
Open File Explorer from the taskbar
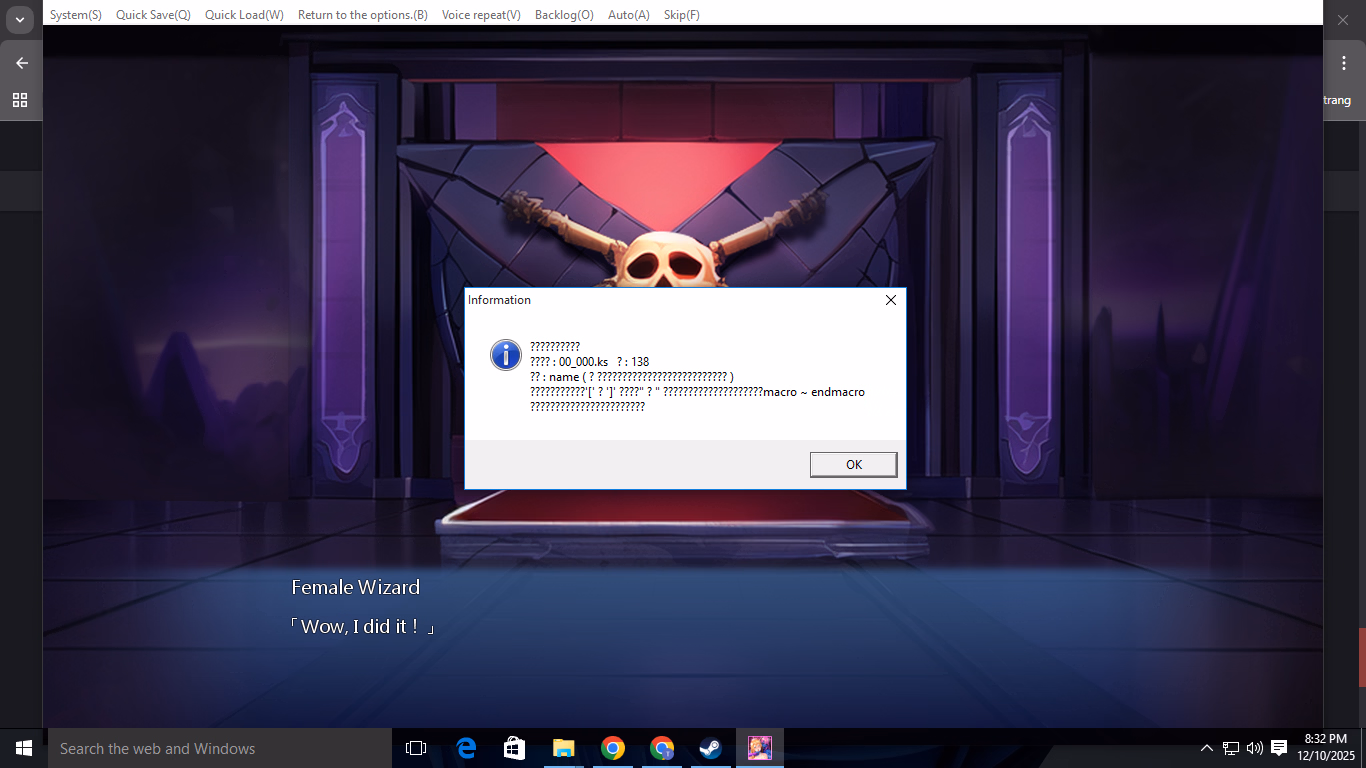coord(564,748)
